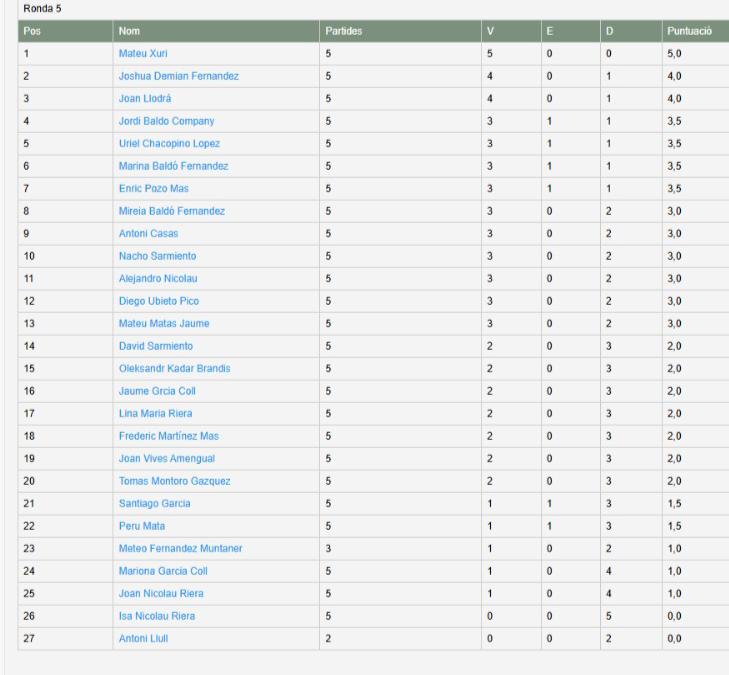The height and width of the screenshot is (675, 729).
Task: Open Mateu Xuri's player profile link
Action: (x=143, y=53)
